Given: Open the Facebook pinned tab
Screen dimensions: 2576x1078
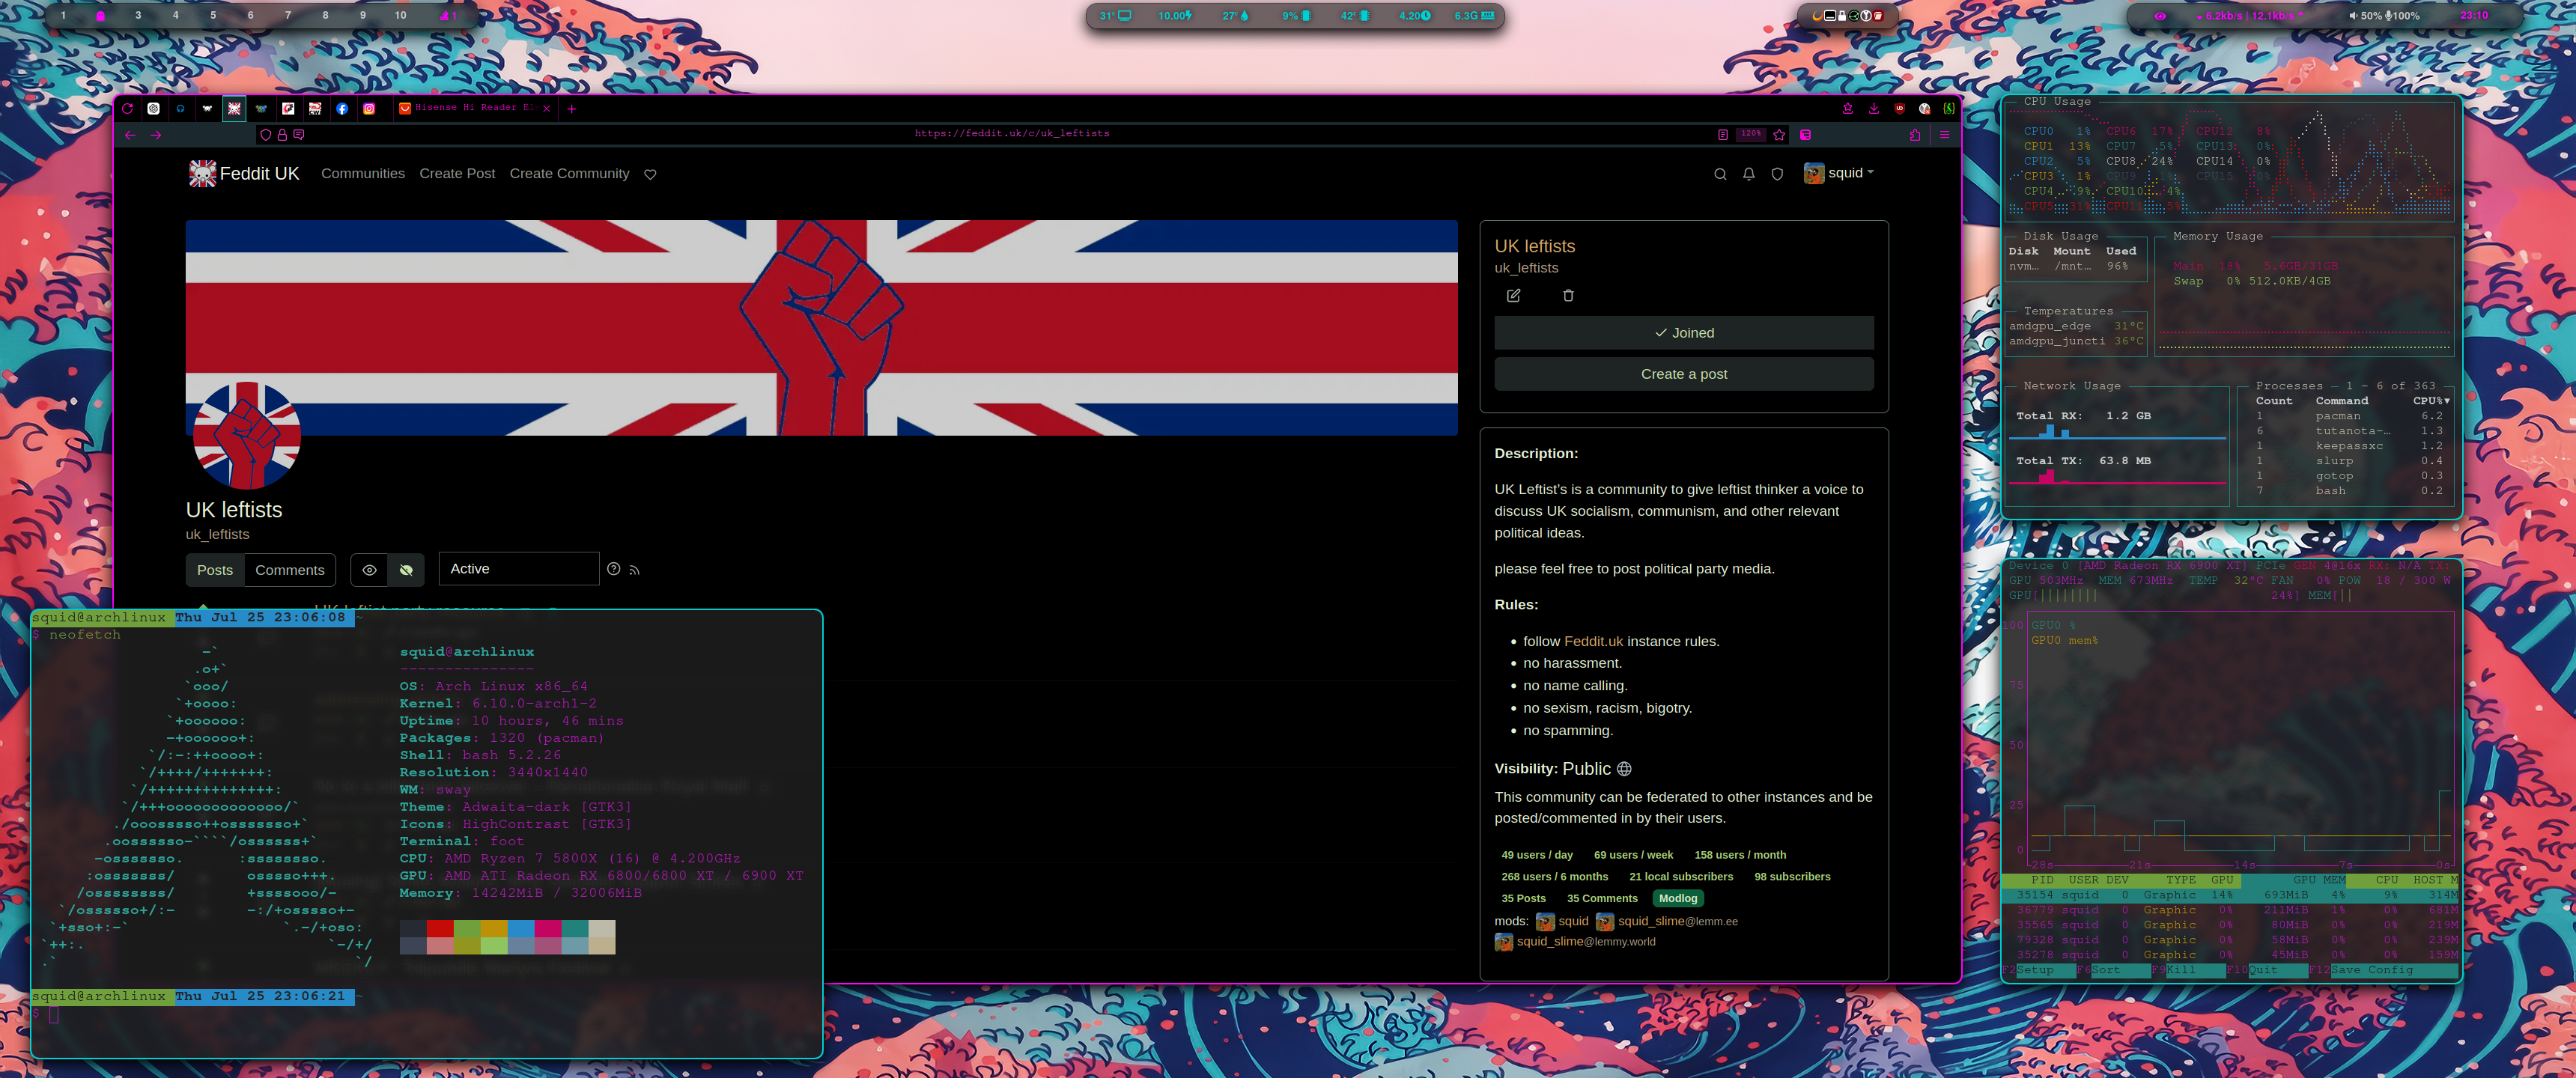Looking at the screenshot, I should tap(342, 108).
